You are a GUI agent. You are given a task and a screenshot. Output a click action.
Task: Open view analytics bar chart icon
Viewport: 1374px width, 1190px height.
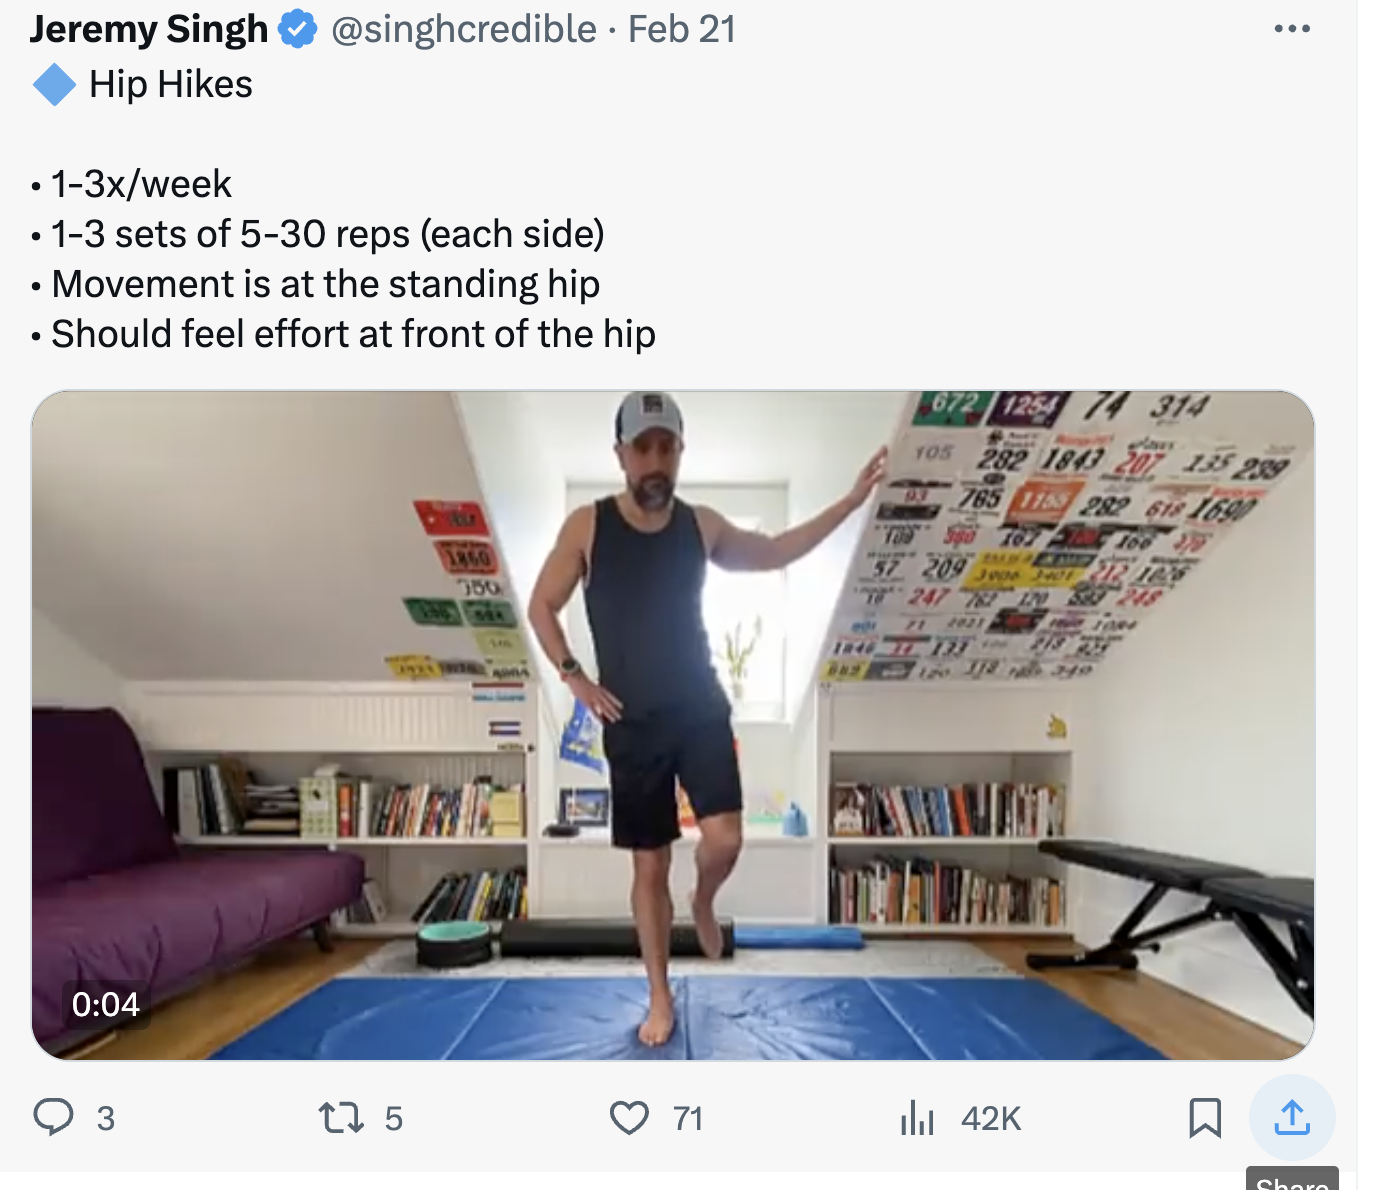[x=917, y=1117]
